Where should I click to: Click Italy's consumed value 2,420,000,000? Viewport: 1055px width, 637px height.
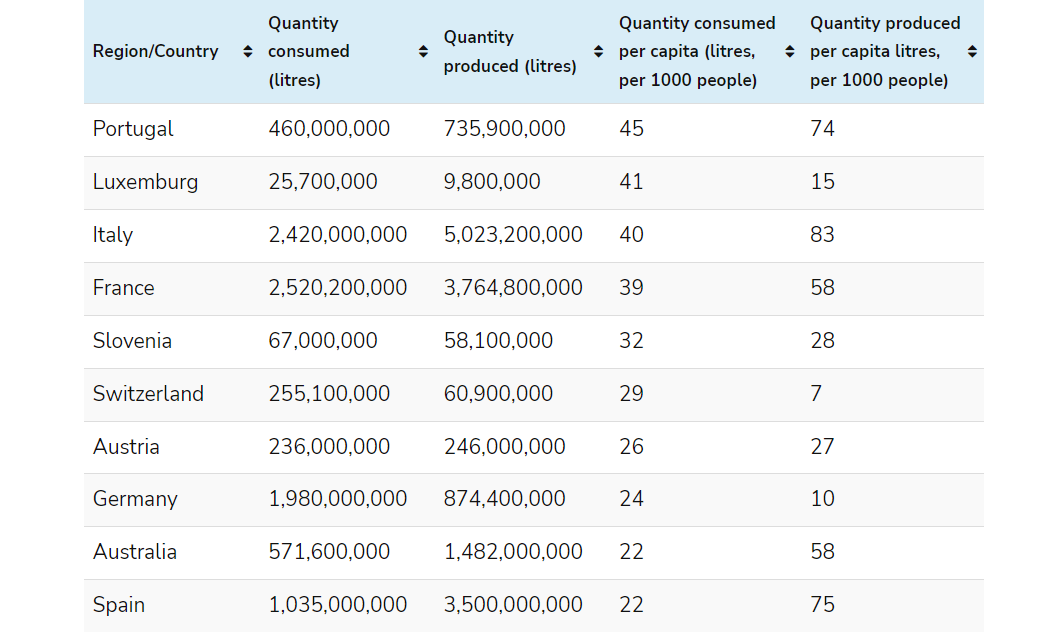coord(338,235)
